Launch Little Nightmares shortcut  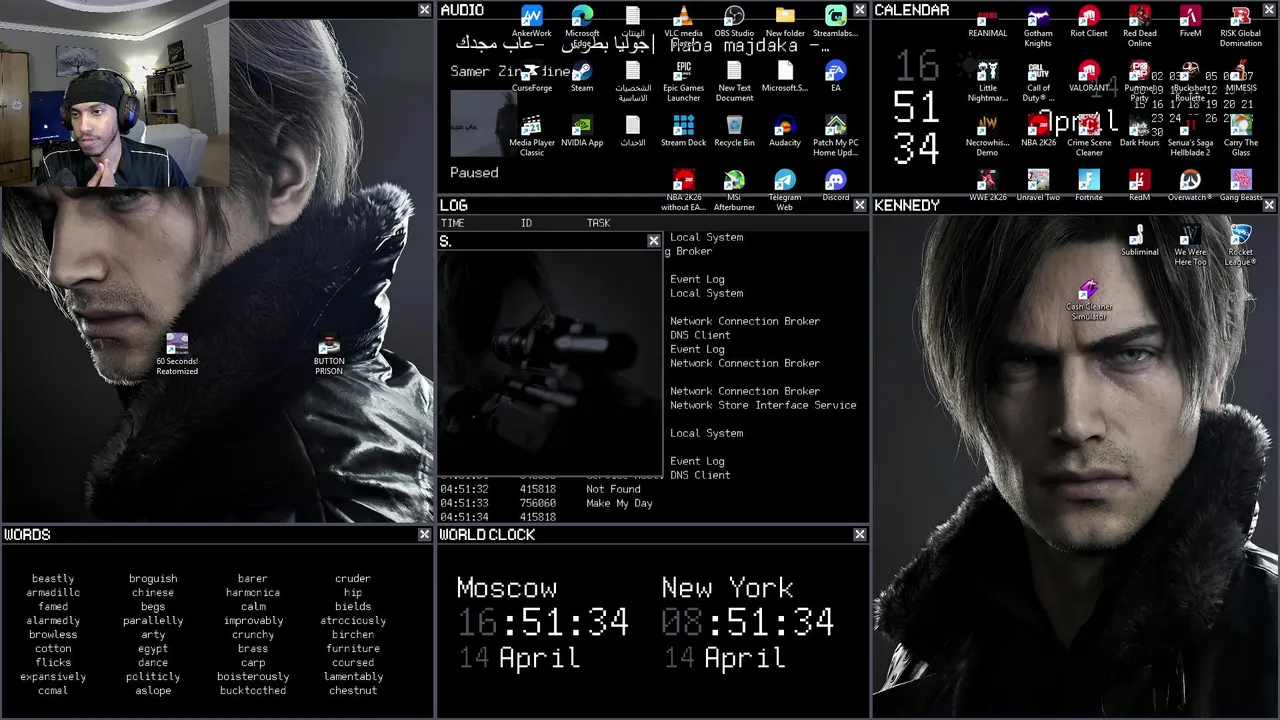[987, 81]
